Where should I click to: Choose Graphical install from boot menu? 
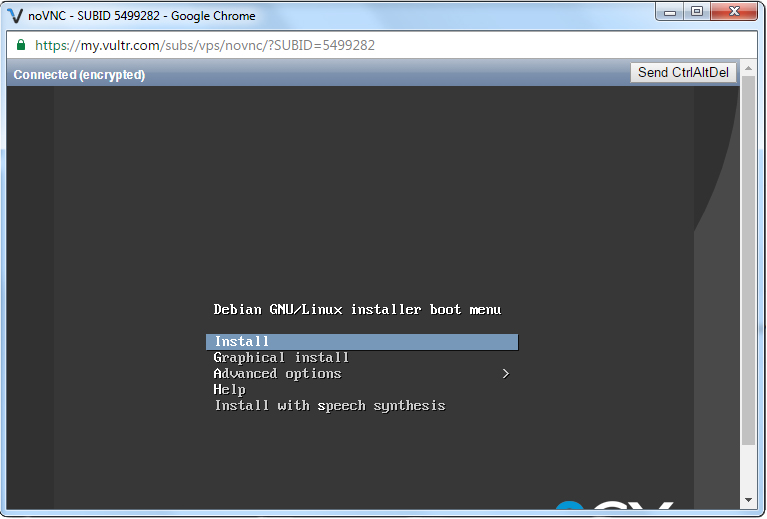click(x=281, y=358)
